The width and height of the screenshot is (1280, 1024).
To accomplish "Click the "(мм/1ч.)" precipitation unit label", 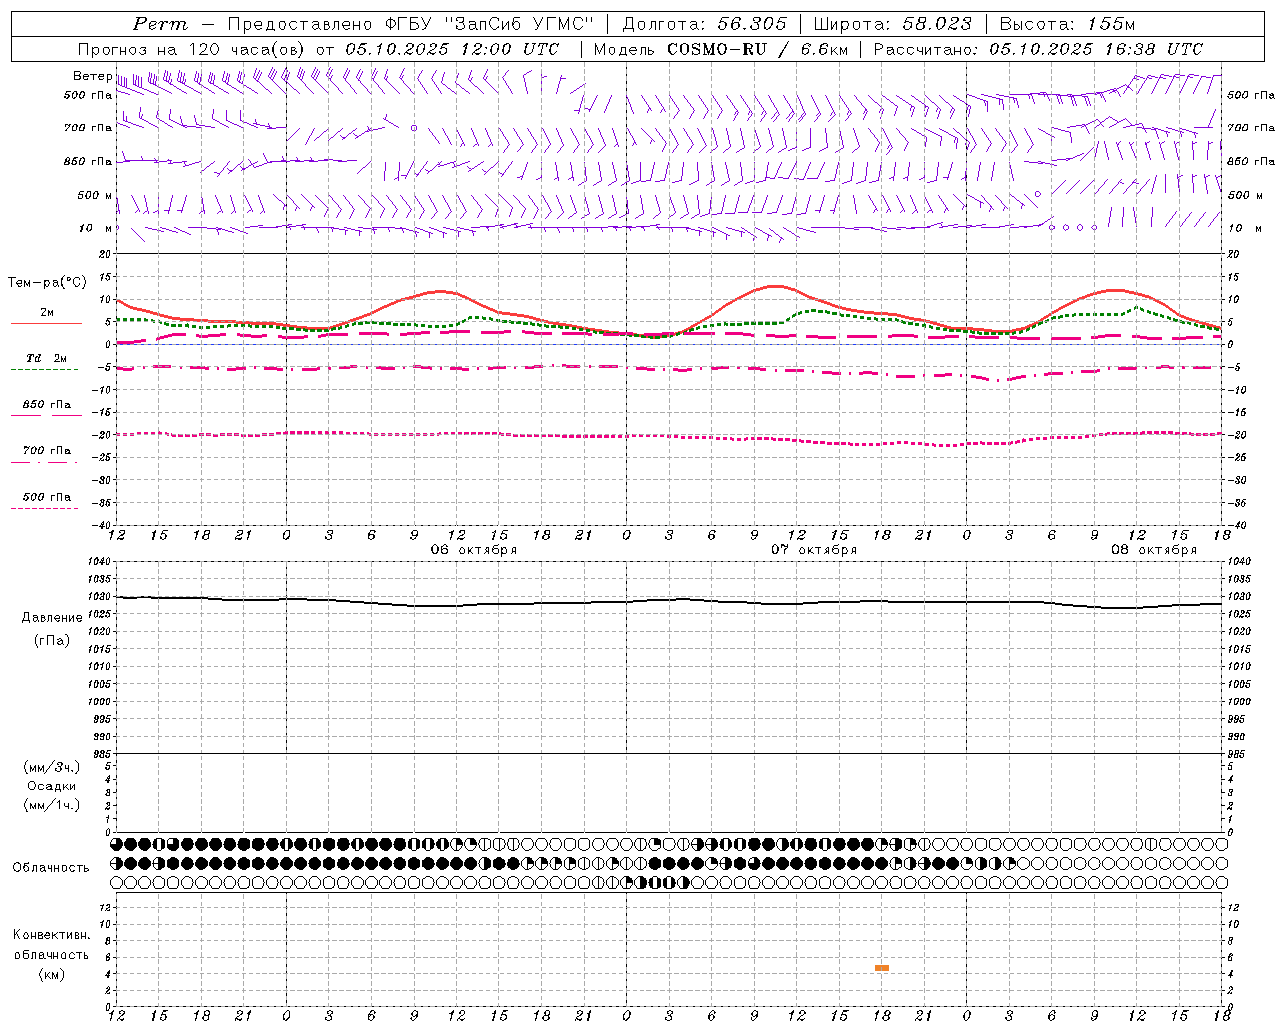I will point(52,805).
